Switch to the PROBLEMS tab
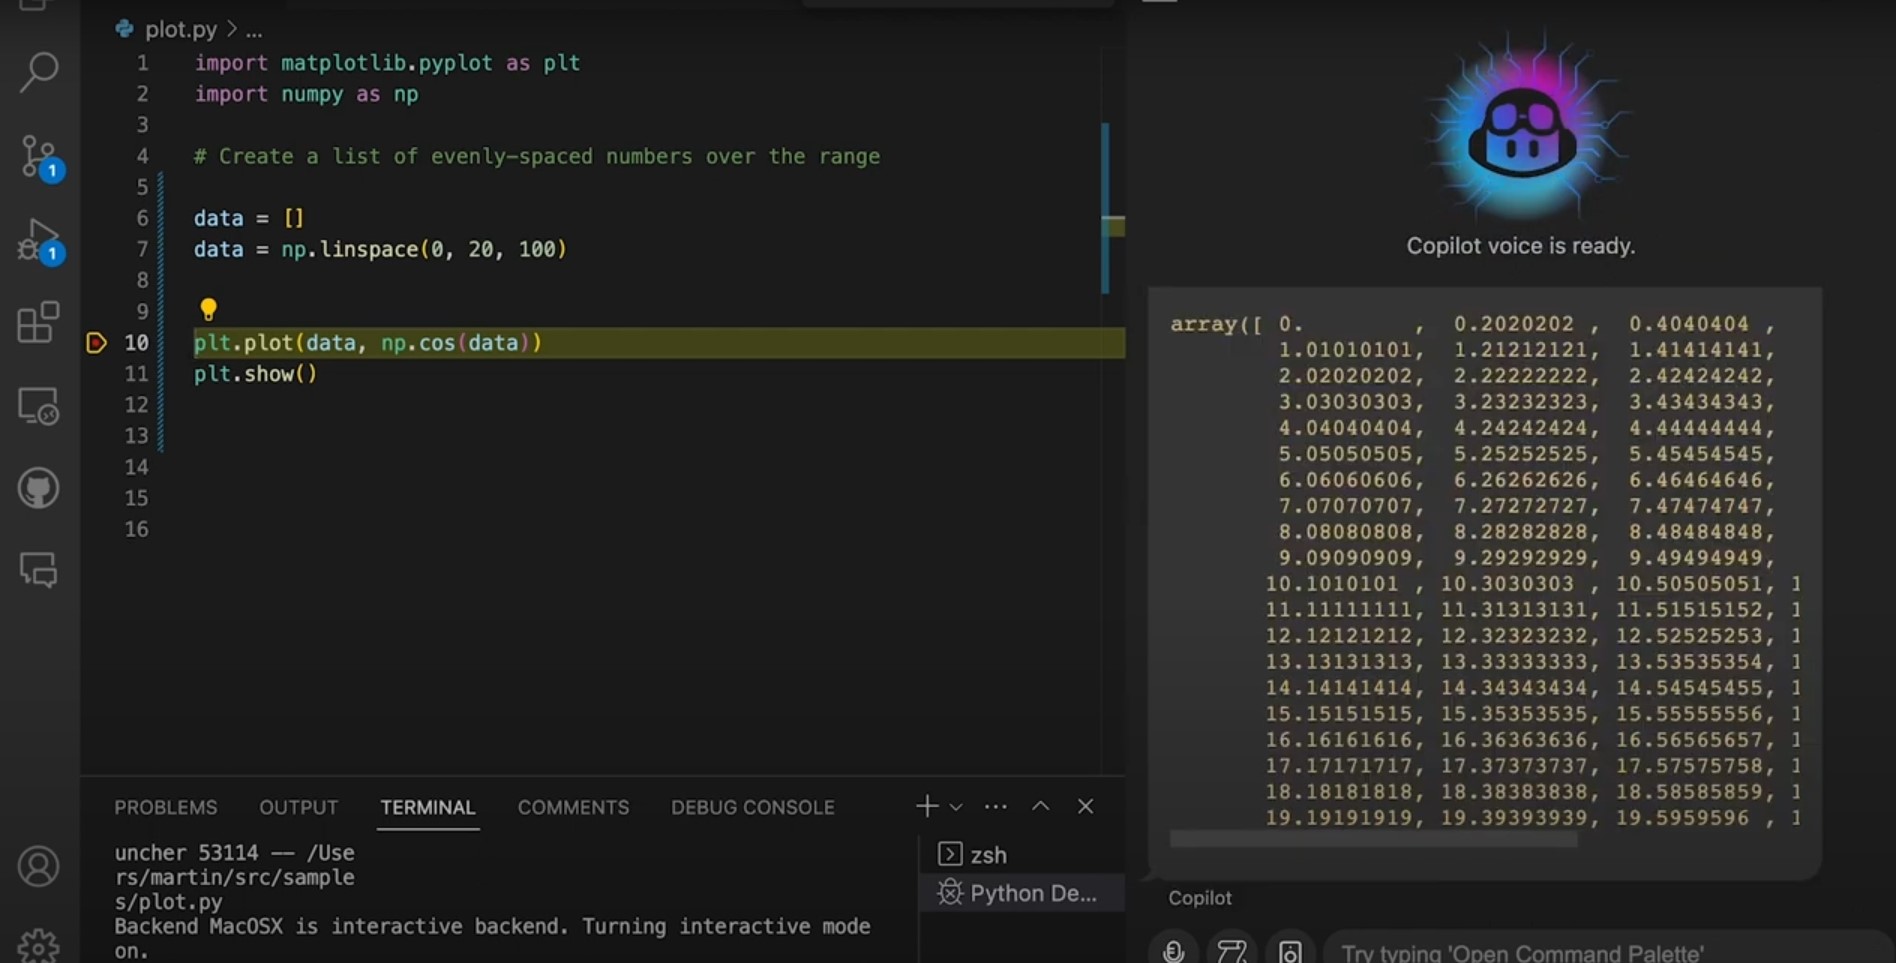Image resolution: width=1896 pixels, height=963 pixels. (x=166, y=807)
